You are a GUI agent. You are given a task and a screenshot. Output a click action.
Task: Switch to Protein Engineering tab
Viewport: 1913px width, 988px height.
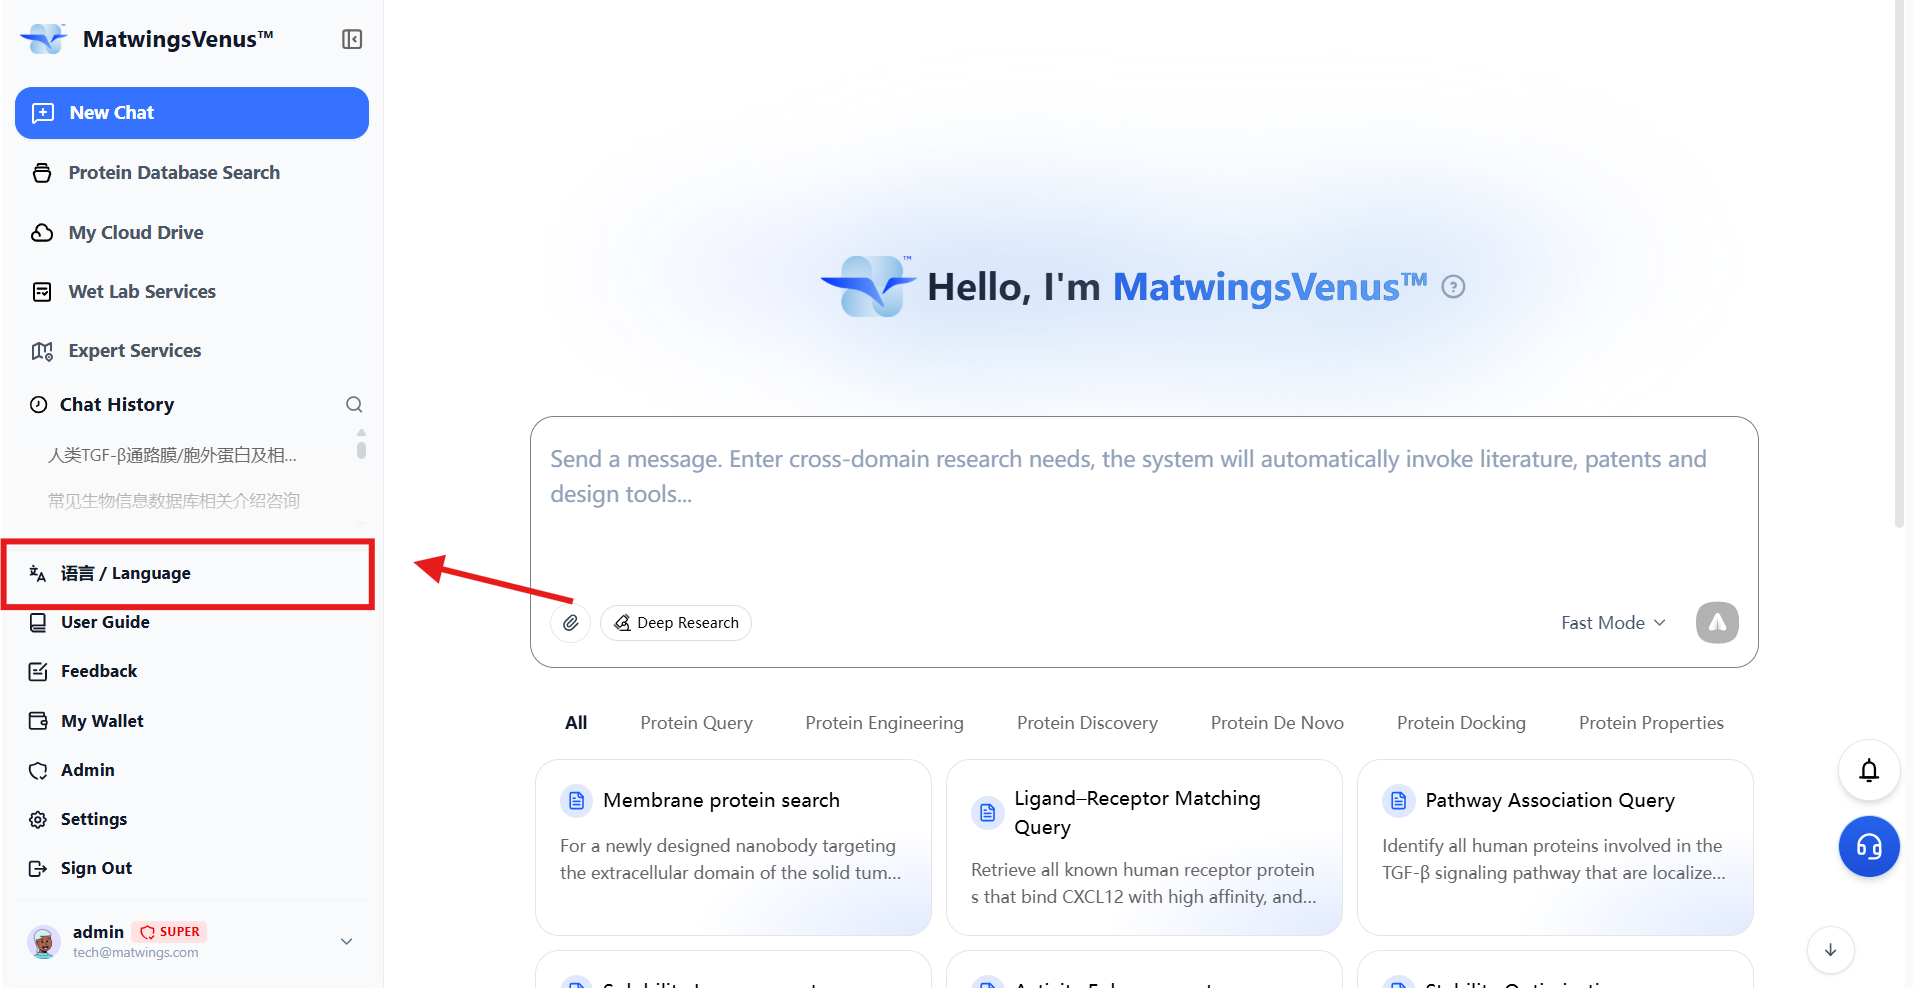(884, 723)
